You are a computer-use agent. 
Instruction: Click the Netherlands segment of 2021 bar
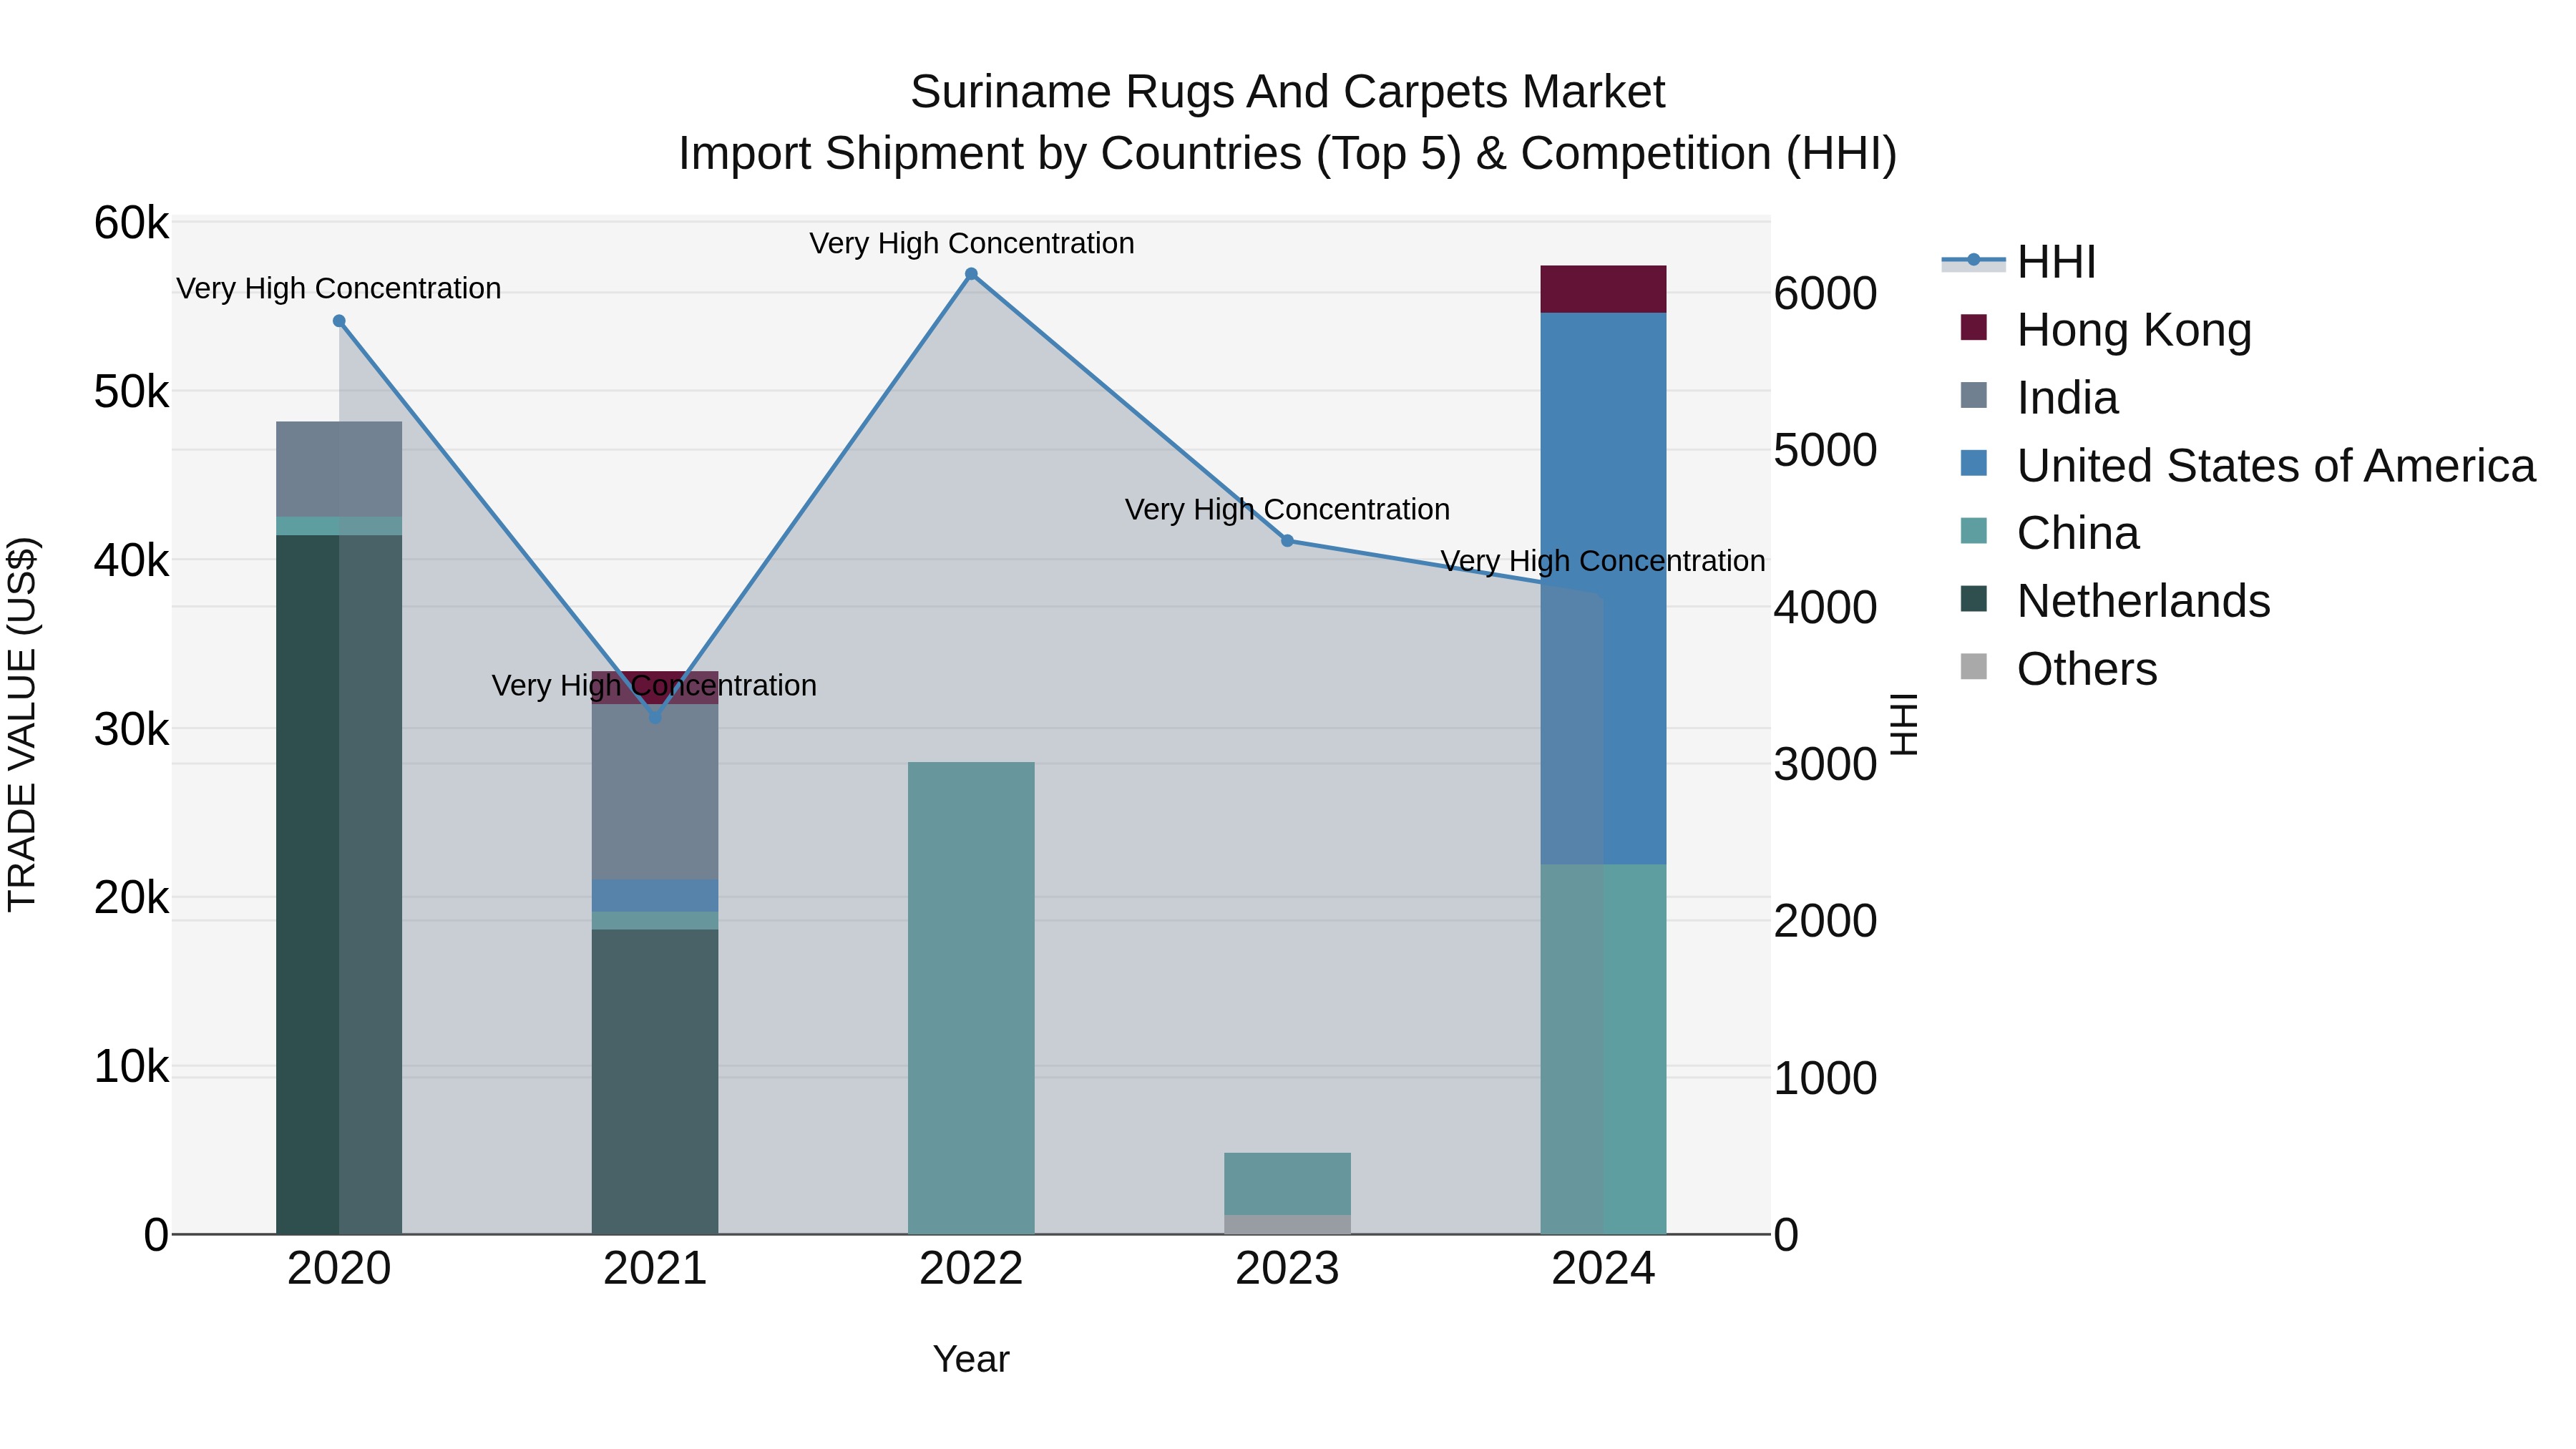tap(655, 1082)
